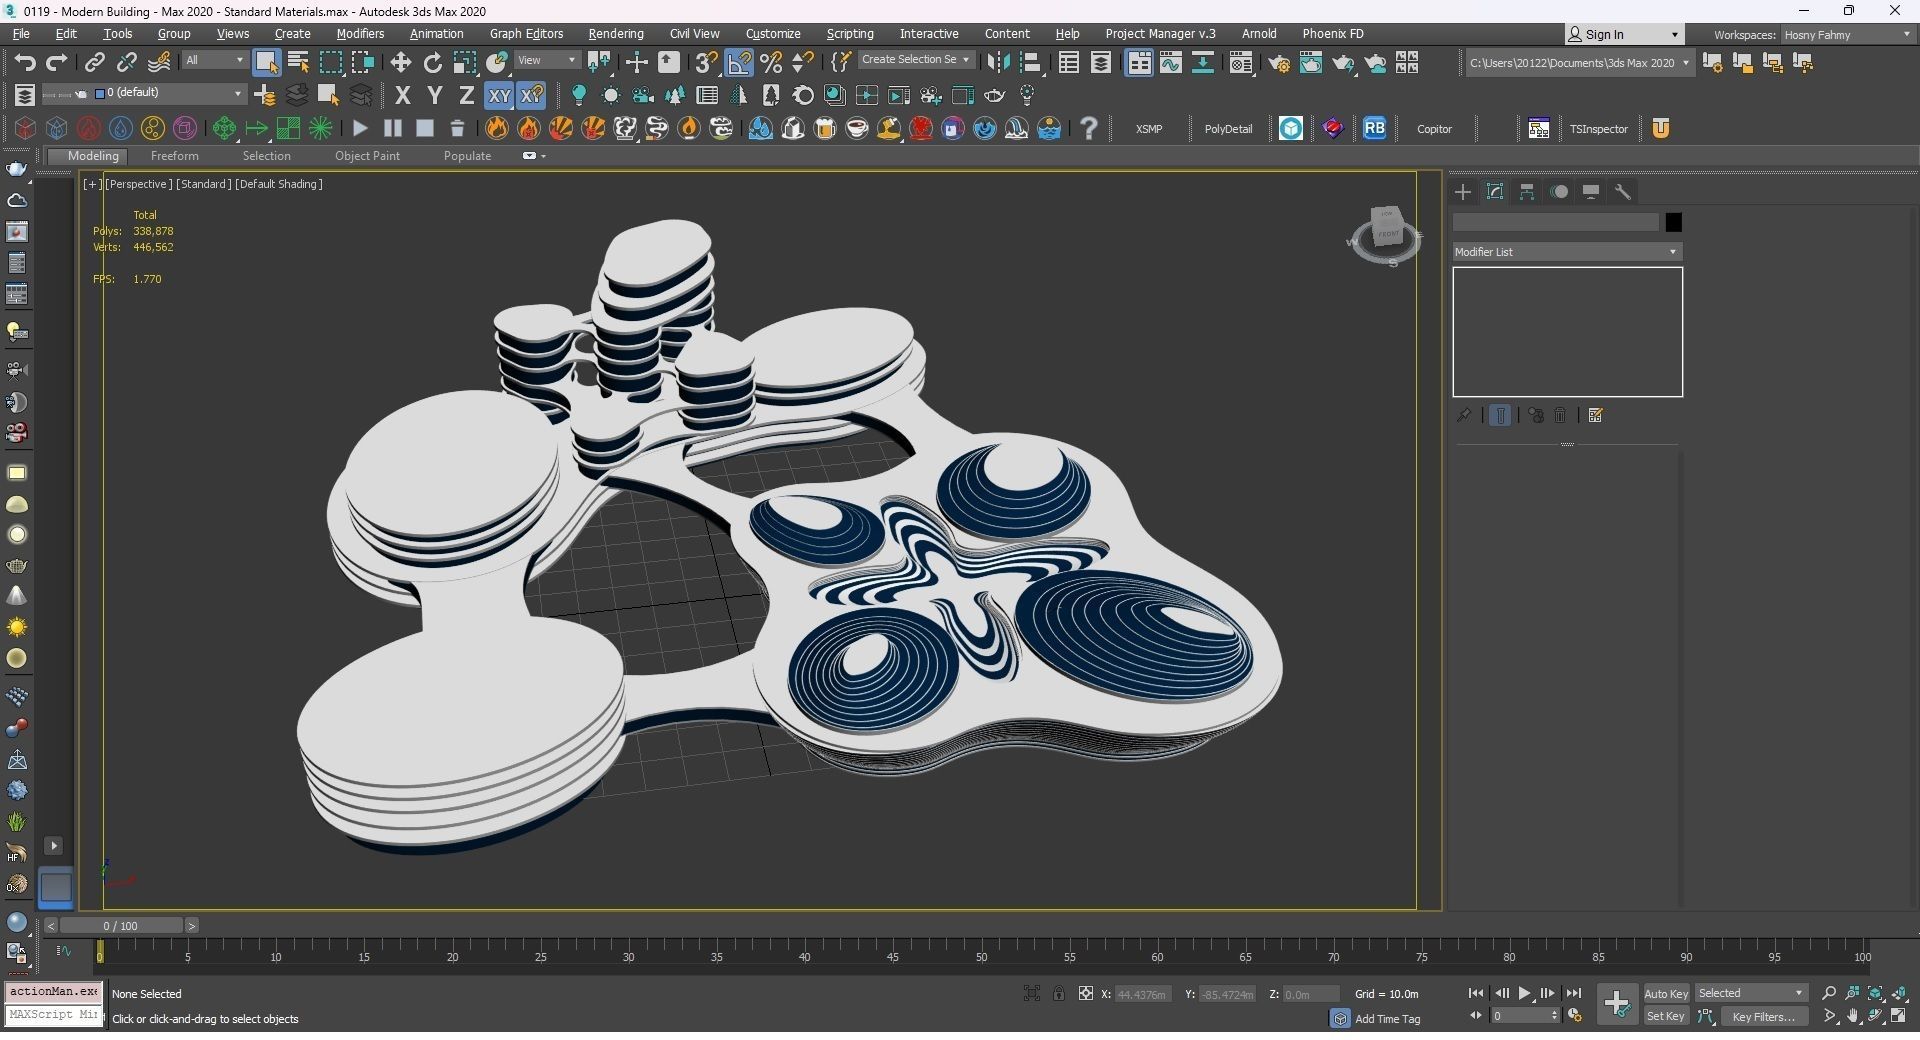Viewport: 1920px width, 1040px height.
Task: Open the Workspaces dropdown
Action: (x=1846, y=35)
